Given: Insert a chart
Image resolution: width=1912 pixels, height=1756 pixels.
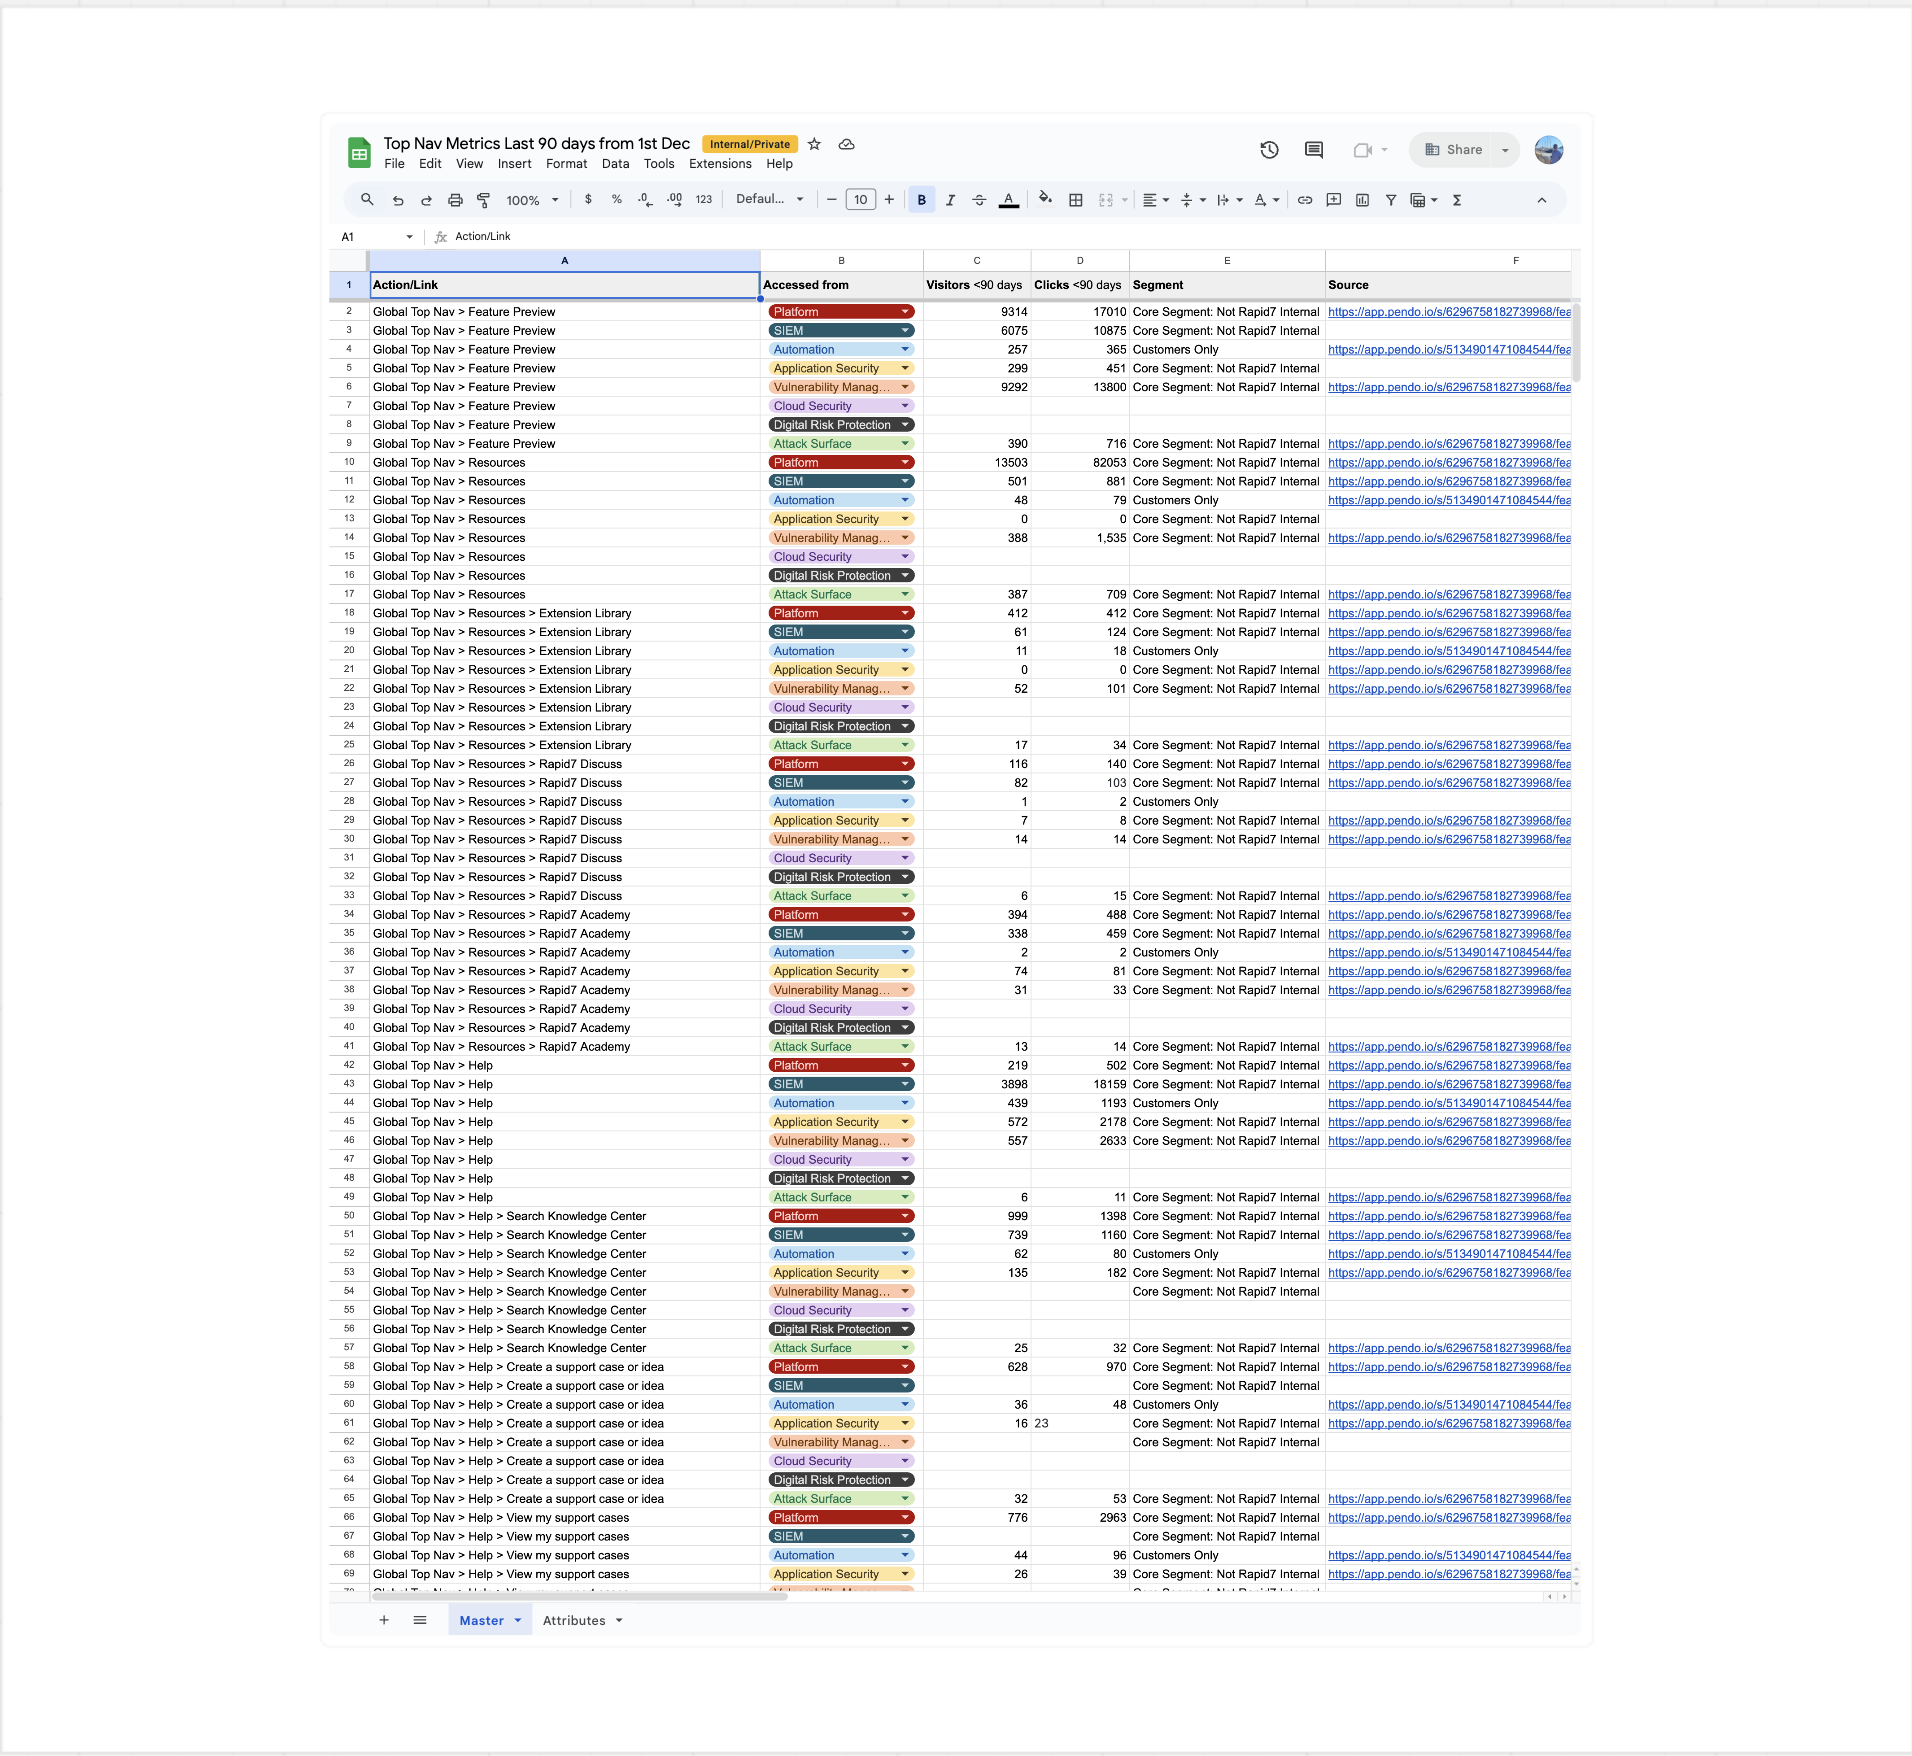Looking at the screenshot, I should click(1362, 200).
